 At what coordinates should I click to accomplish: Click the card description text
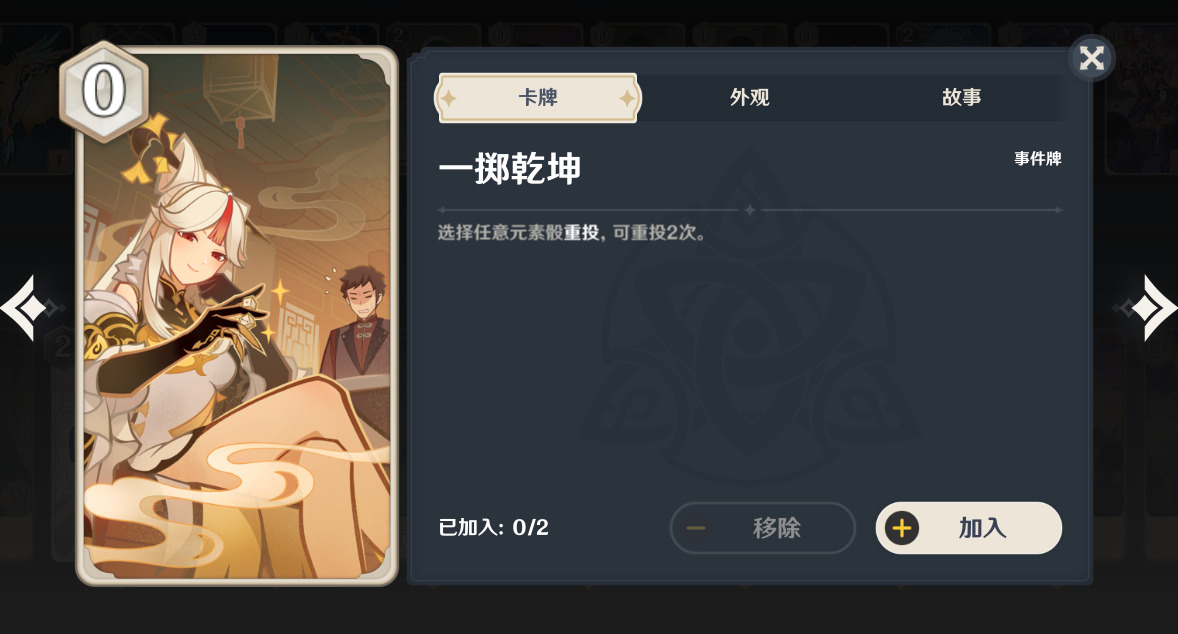[572, 233]
